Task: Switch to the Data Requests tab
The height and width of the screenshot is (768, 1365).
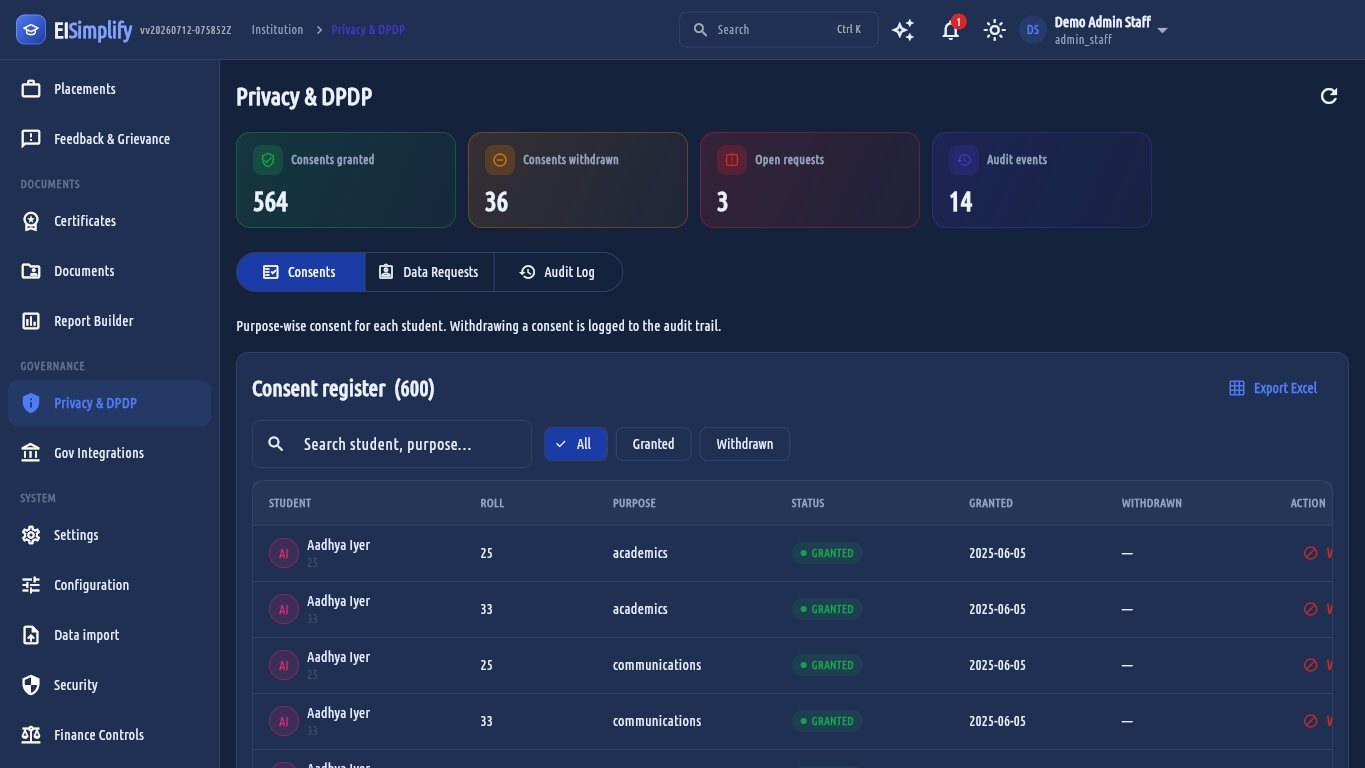Action: pyautogui.click(x=429, y=272)
